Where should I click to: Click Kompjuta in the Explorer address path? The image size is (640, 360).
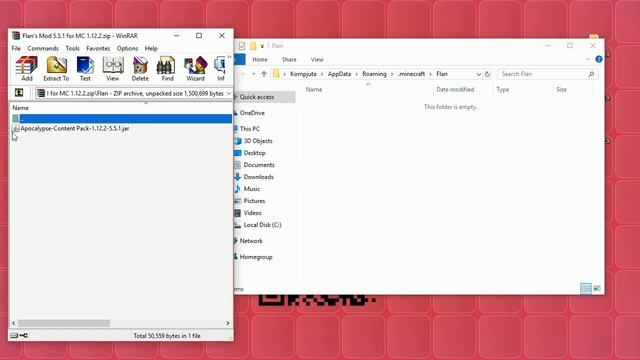(303, 74)
